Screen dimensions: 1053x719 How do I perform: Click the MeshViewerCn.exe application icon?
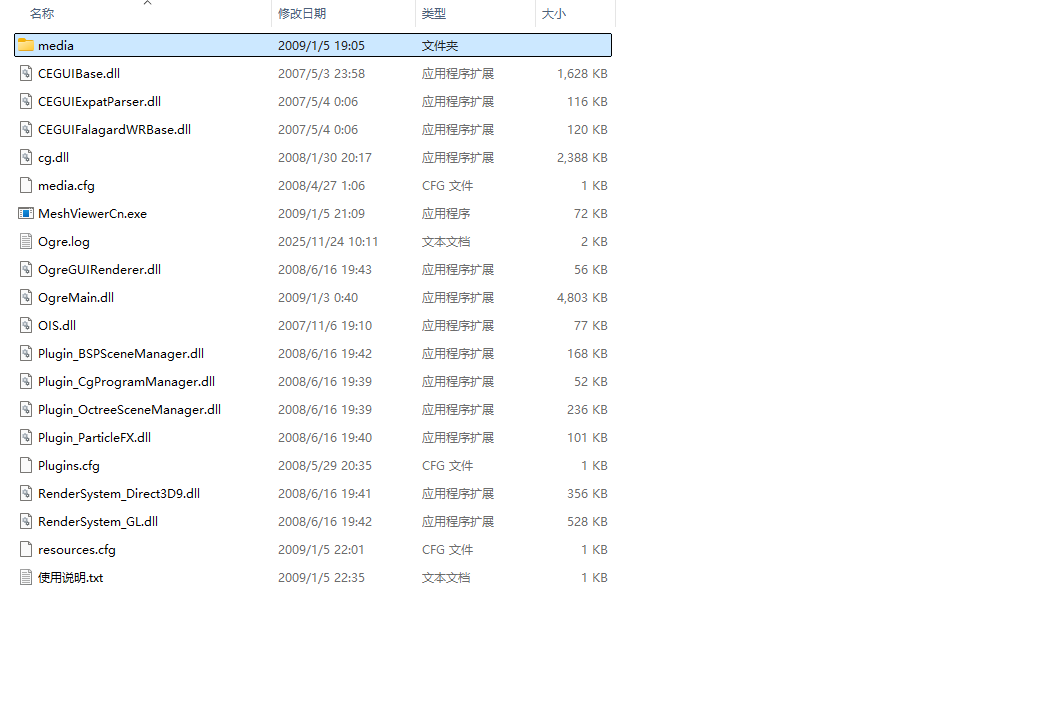[26, 213]
